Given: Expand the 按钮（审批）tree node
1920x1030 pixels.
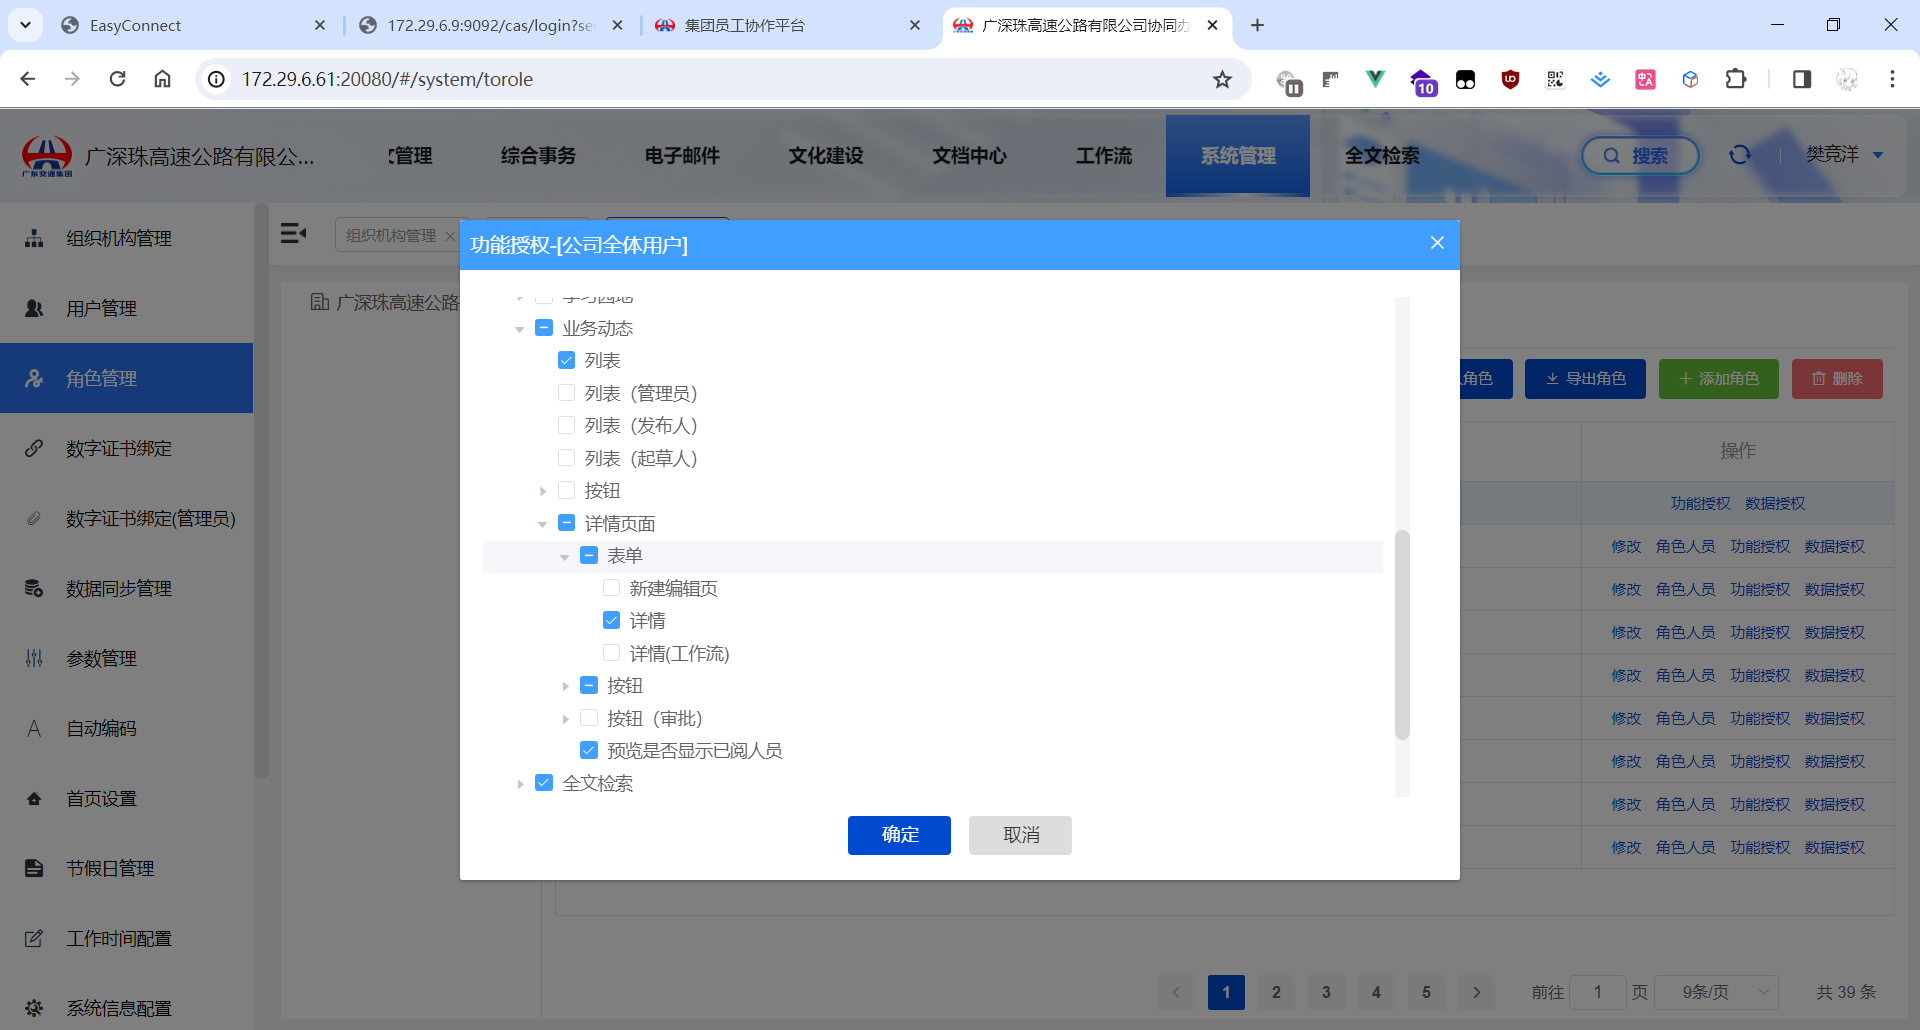Looking at the screenshot, I should (565, 719).
